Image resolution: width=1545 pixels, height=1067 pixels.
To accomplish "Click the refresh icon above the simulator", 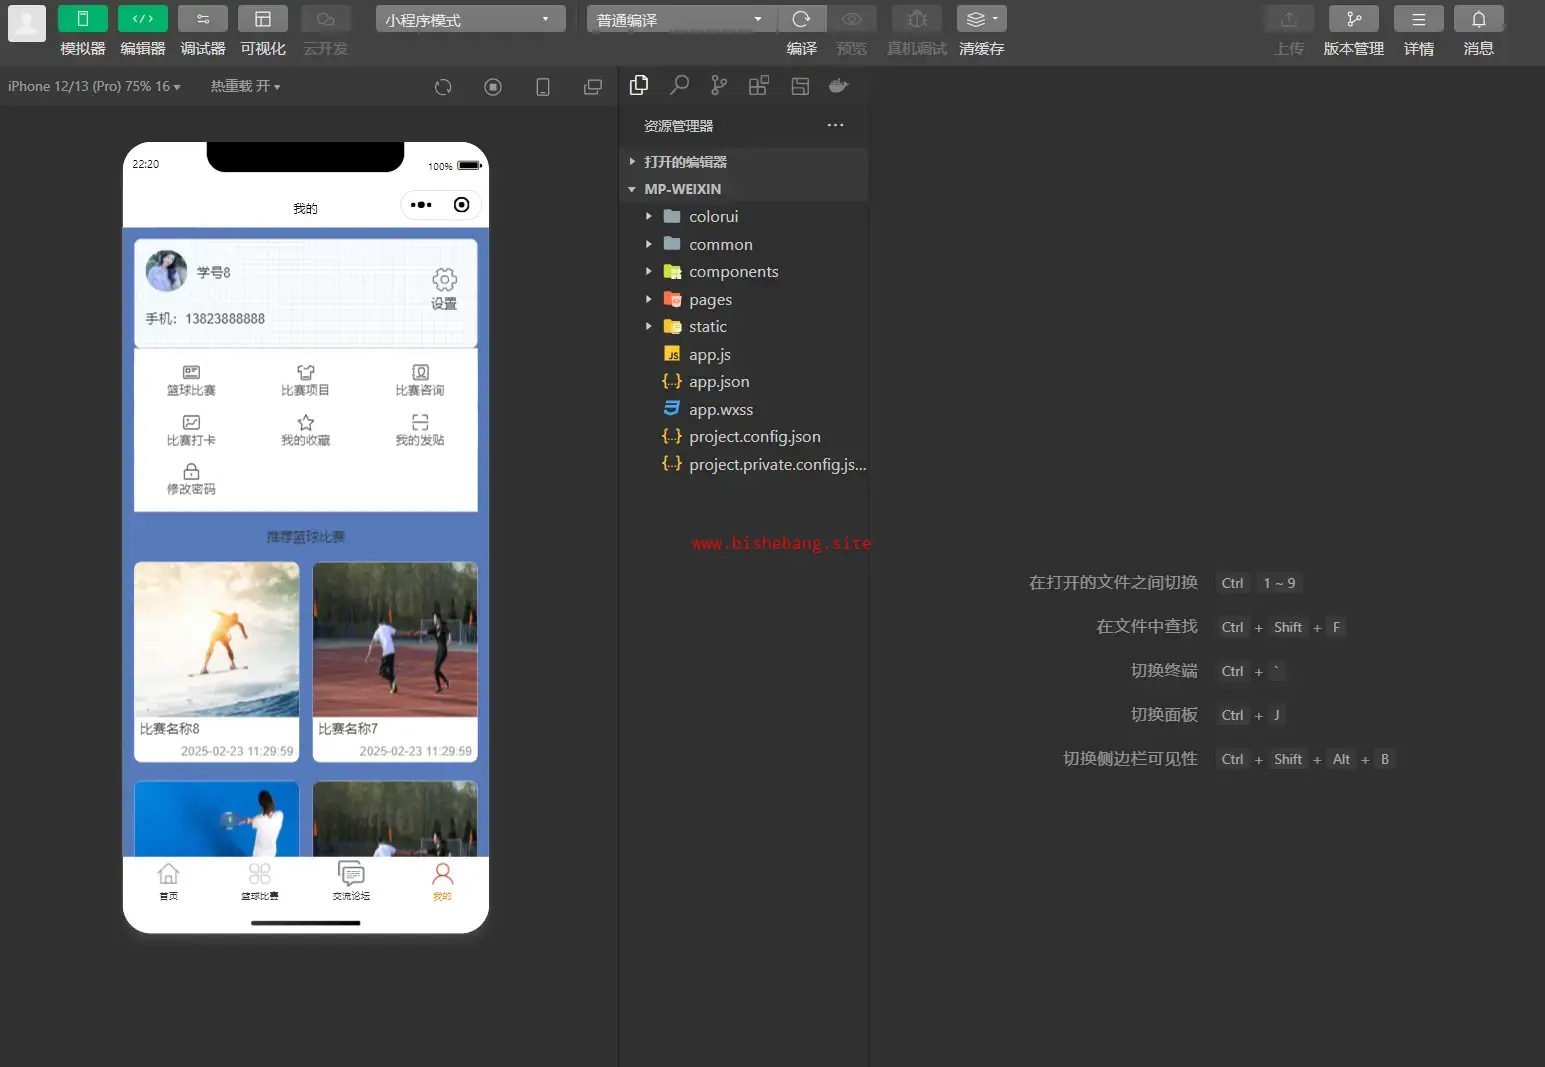I will pos(443,87).
